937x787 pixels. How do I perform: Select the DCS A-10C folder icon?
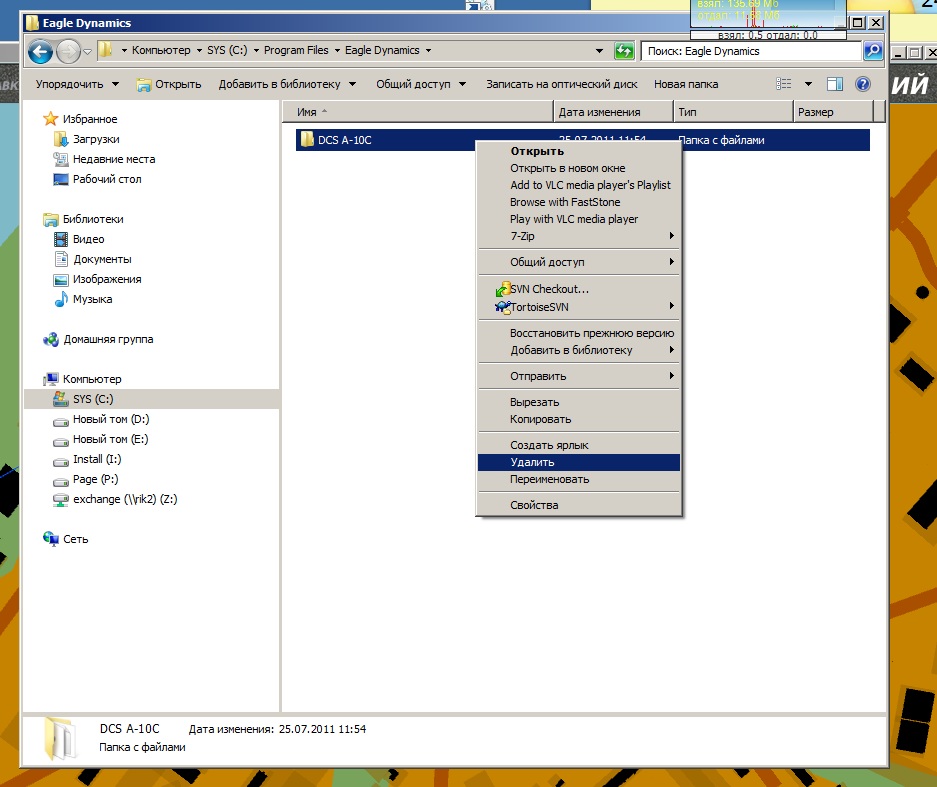pos(307,140)
